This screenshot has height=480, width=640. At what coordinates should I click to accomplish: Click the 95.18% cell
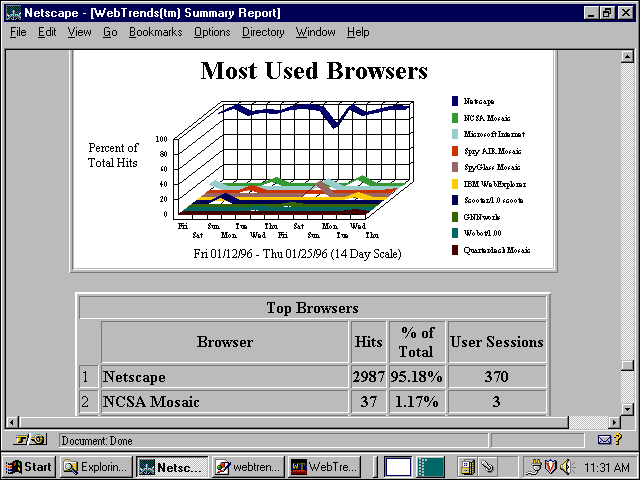[x=417, y=376]
